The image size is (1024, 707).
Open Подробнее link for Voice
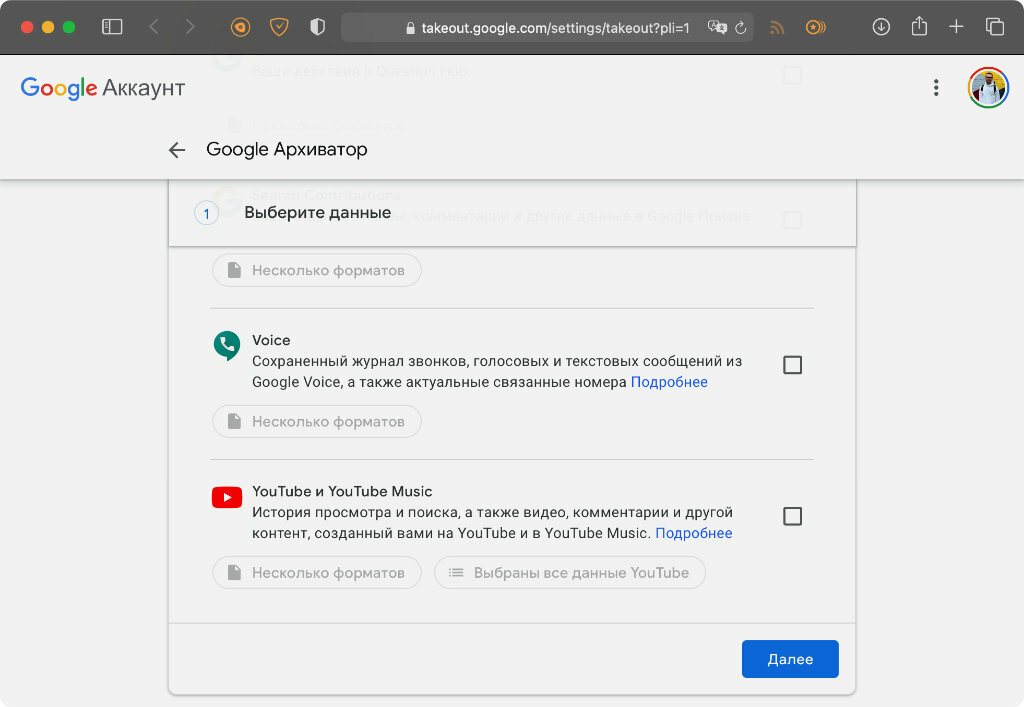669,382
